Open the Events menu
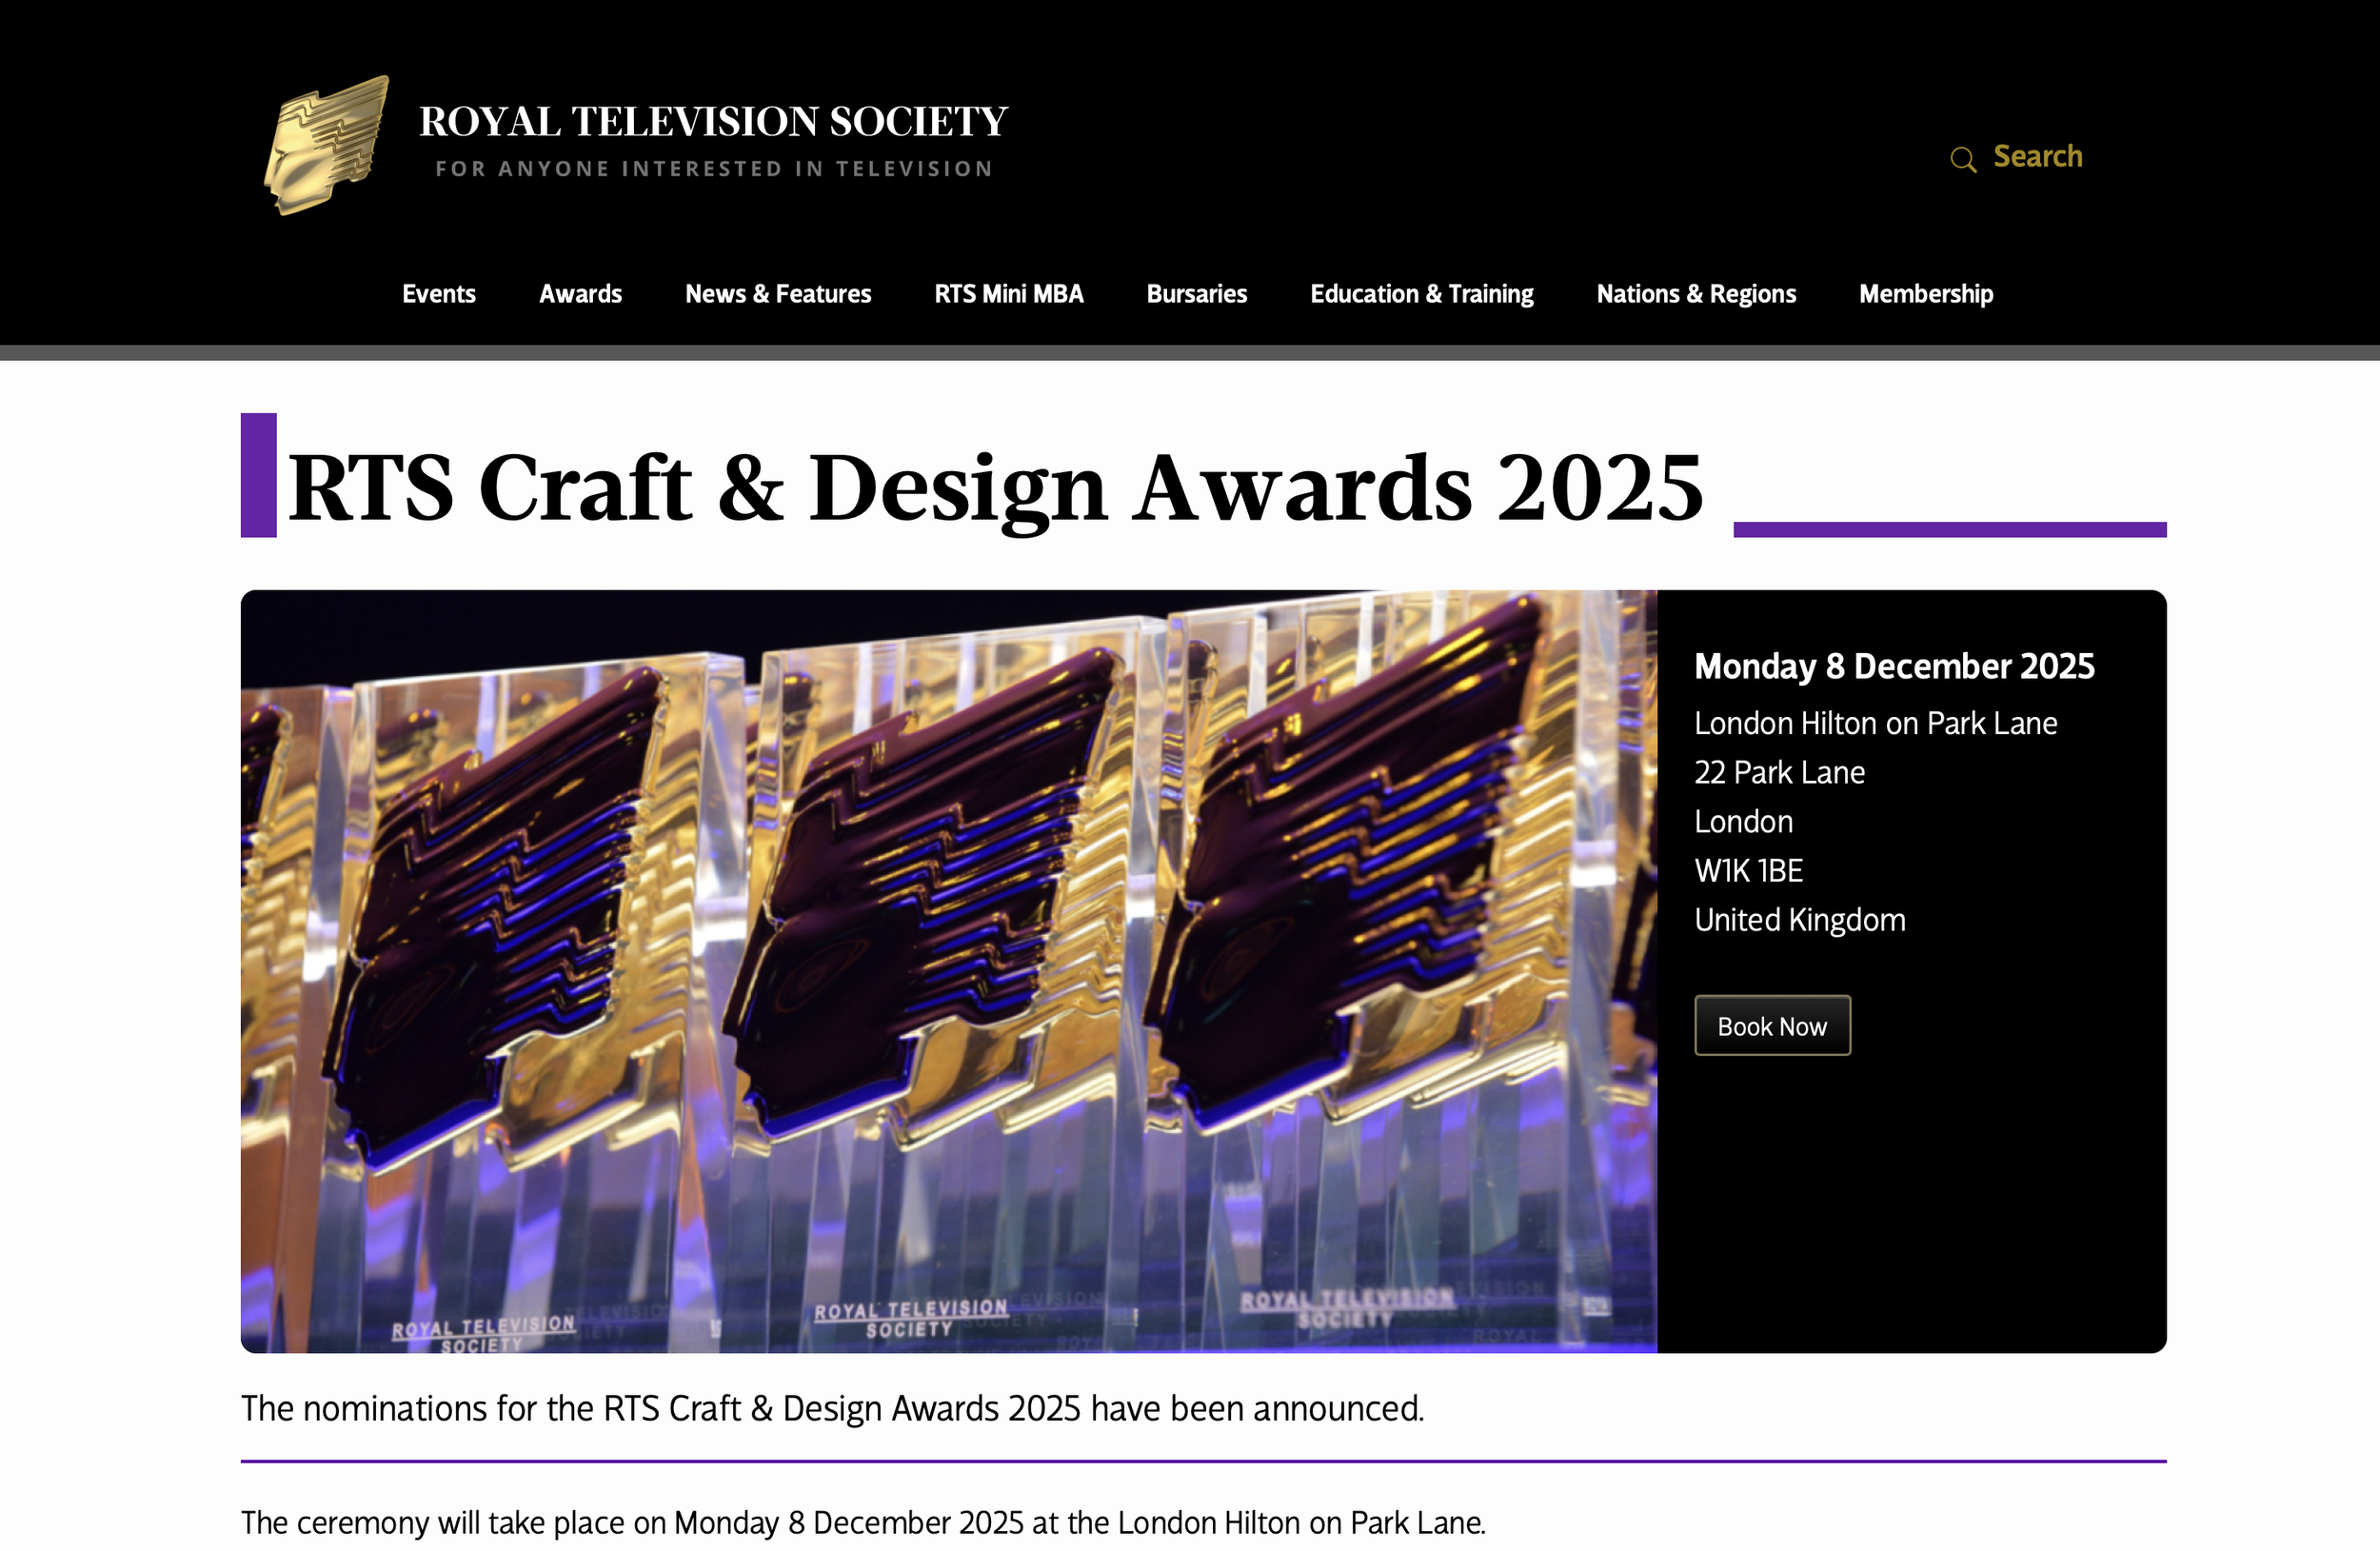The height and width of the screenshot is (1551, 2380). point(438,294)
